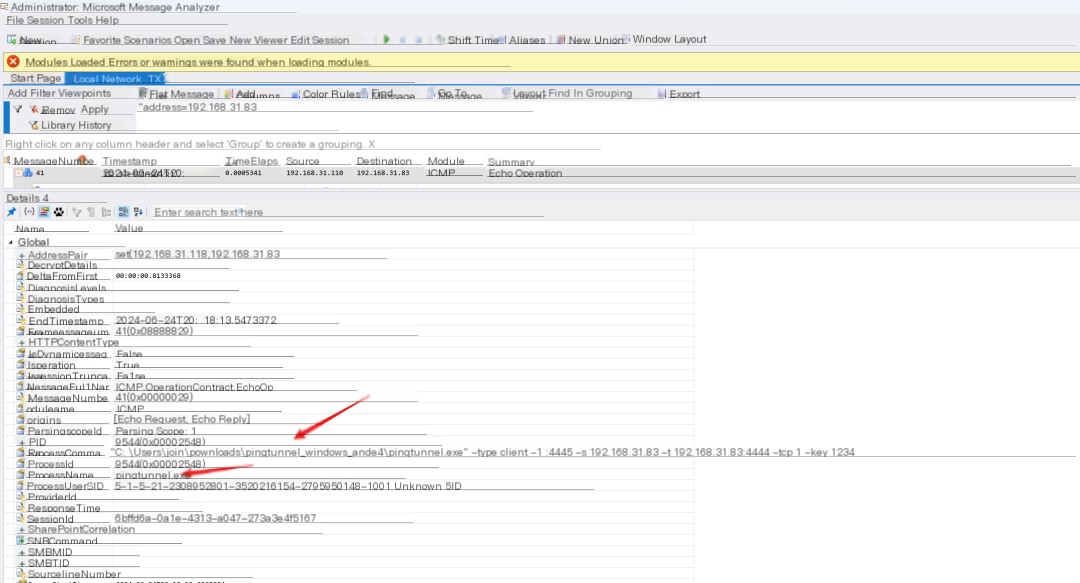Select the ProcessName row
The width and height of the screenshot is (1080, 583).
355,475
